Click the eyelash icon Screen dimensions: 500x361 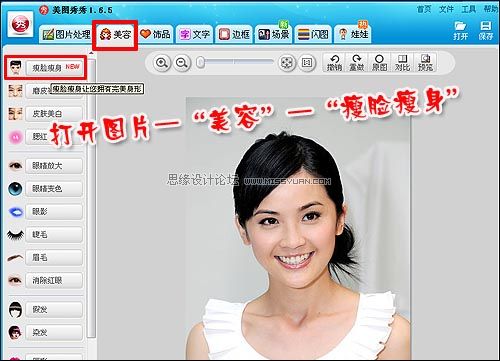coord(15,235)
